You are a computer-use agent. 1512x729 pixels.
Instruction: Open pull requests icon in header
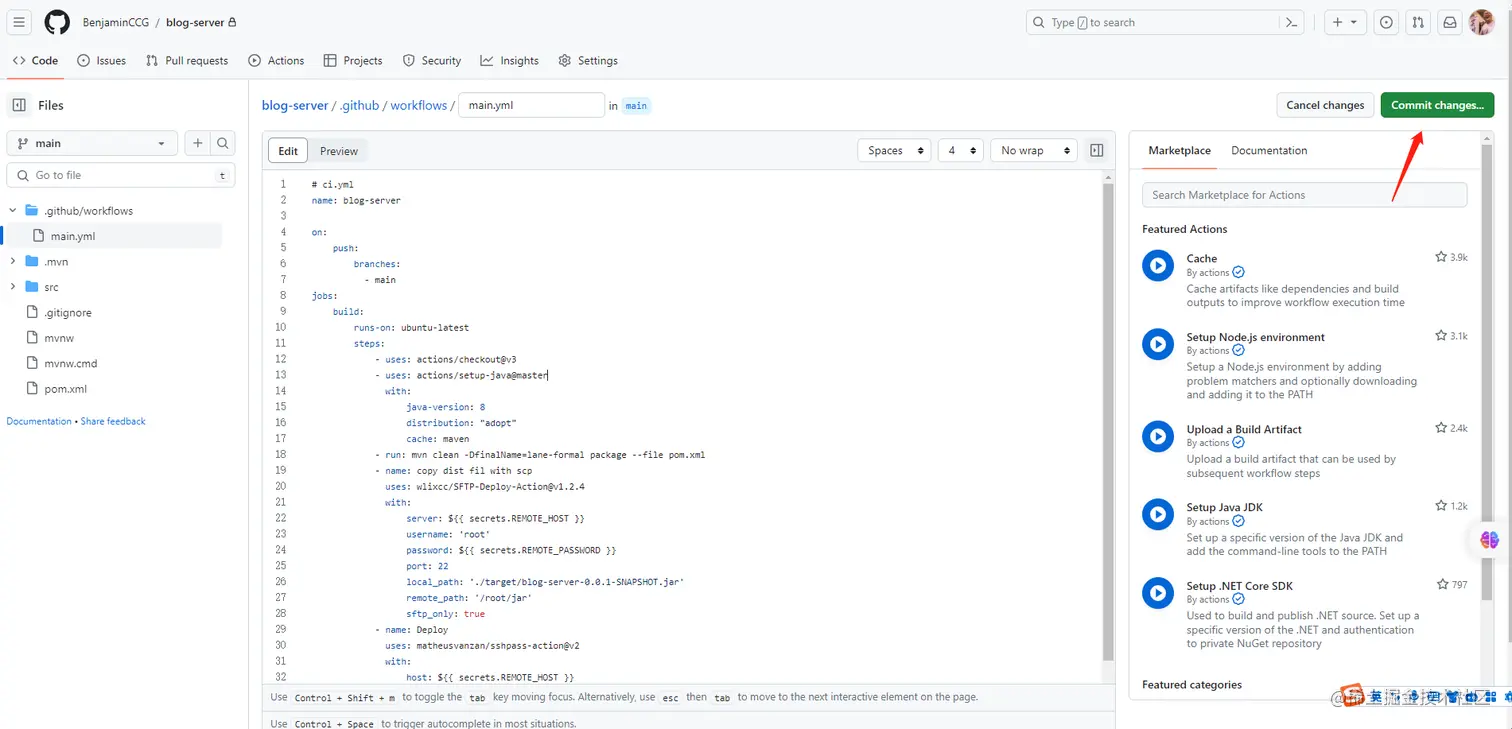1418,22
